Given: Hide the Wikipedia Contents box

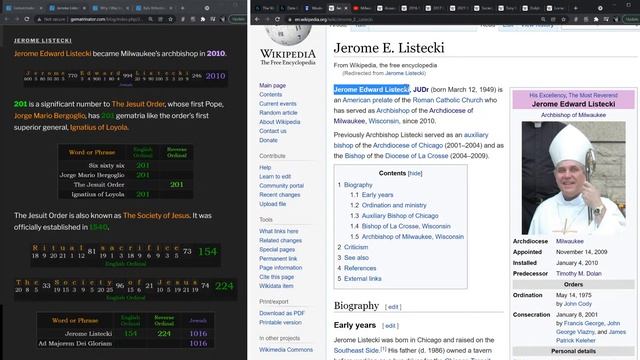Looking at the screenshot, I should coord(415,173).
